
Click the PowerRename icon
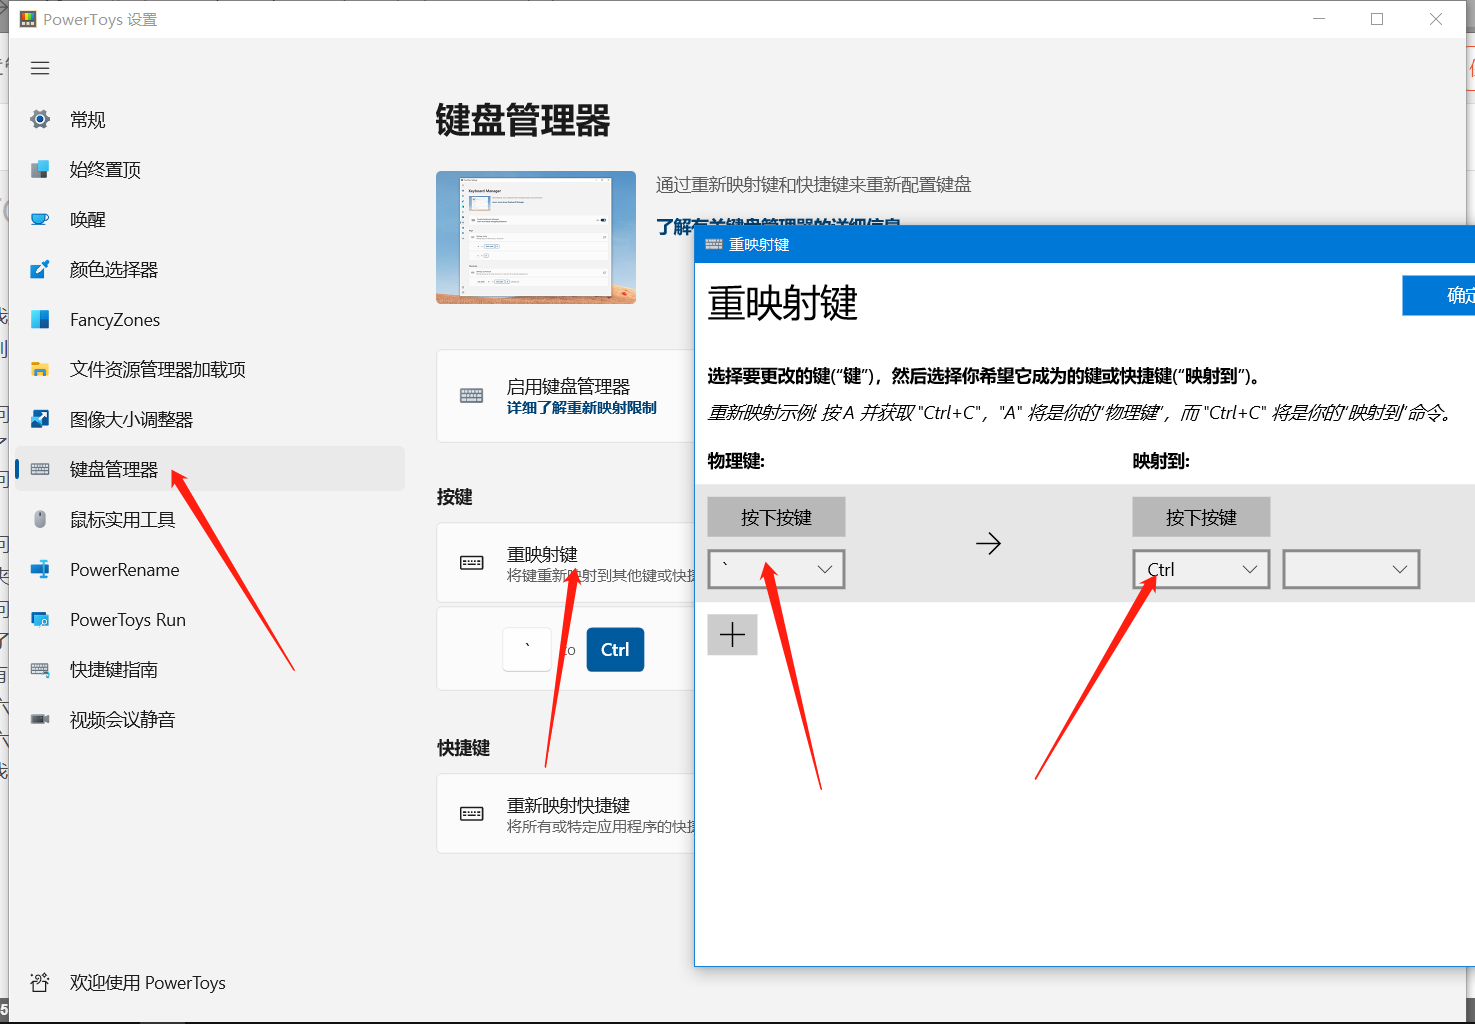[40, 569]
